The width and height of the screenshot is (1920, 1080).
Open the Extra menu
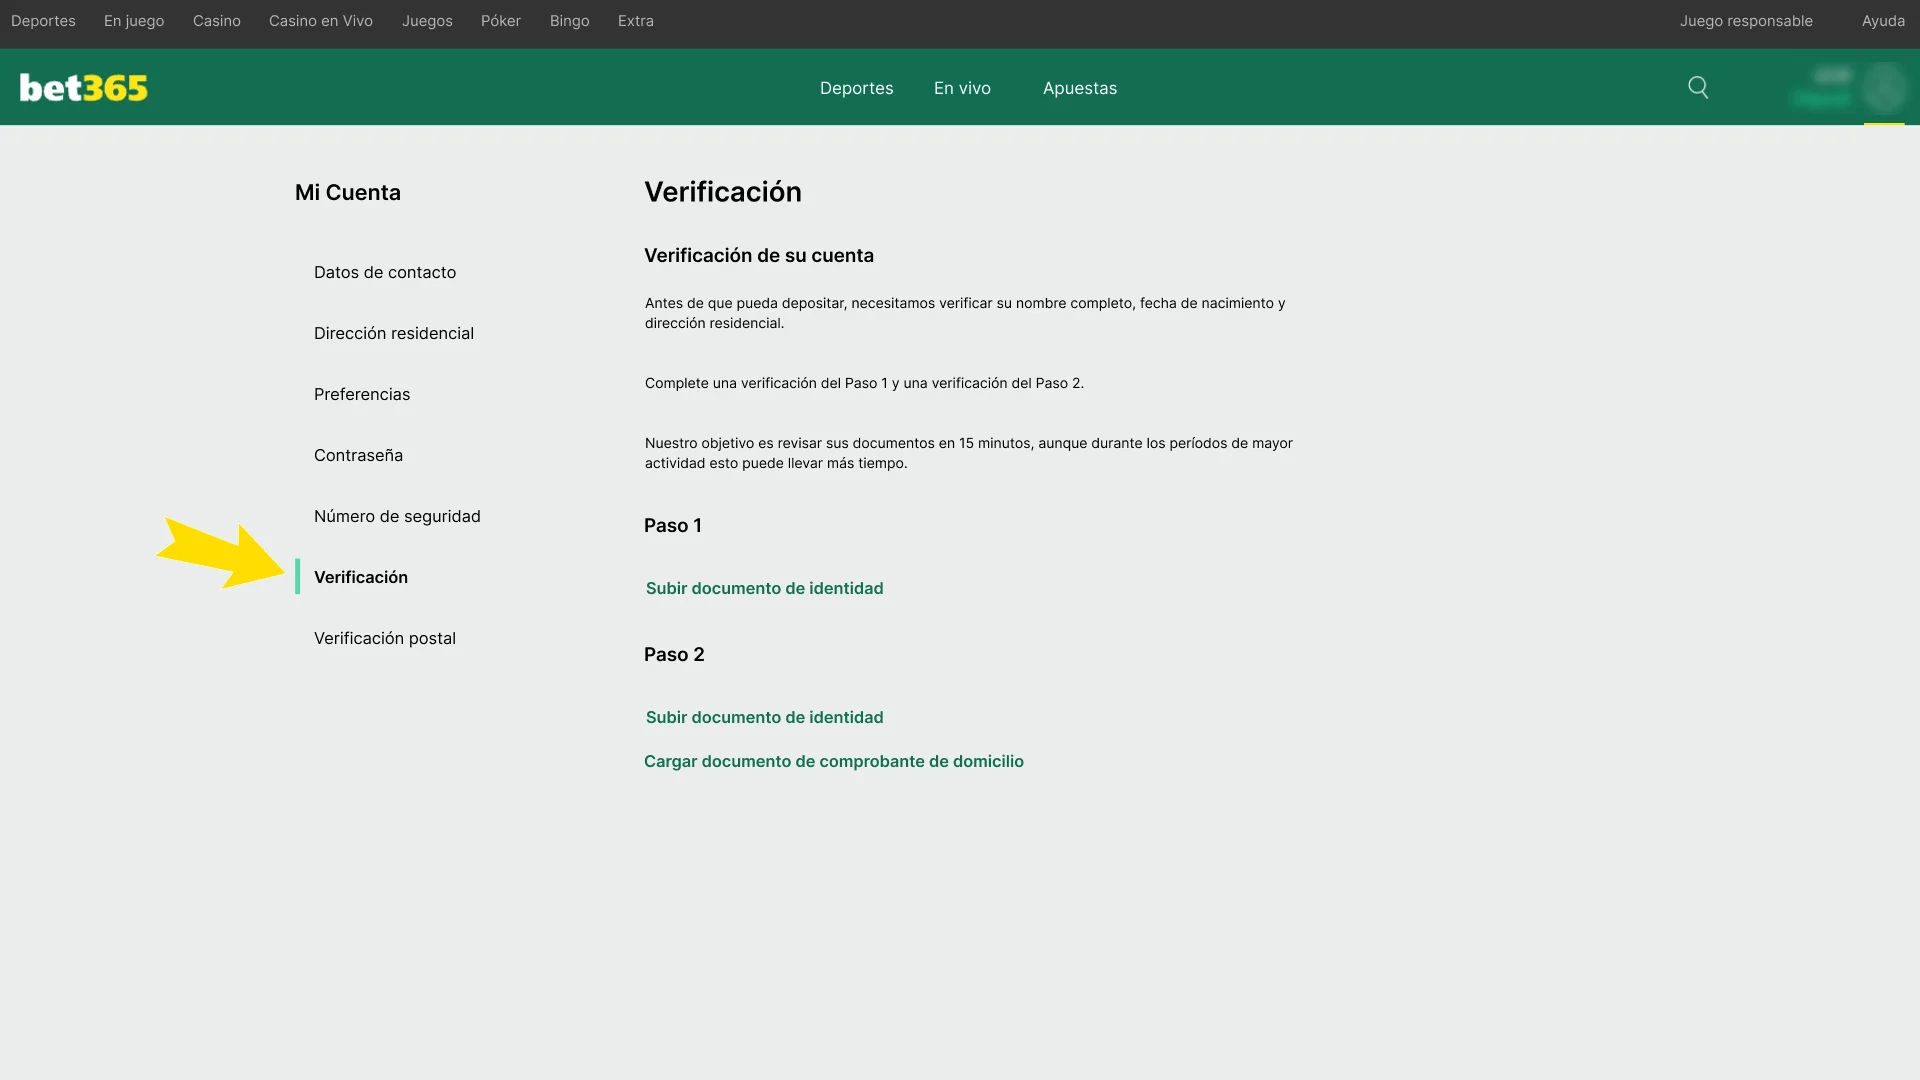tap(635, 20)
